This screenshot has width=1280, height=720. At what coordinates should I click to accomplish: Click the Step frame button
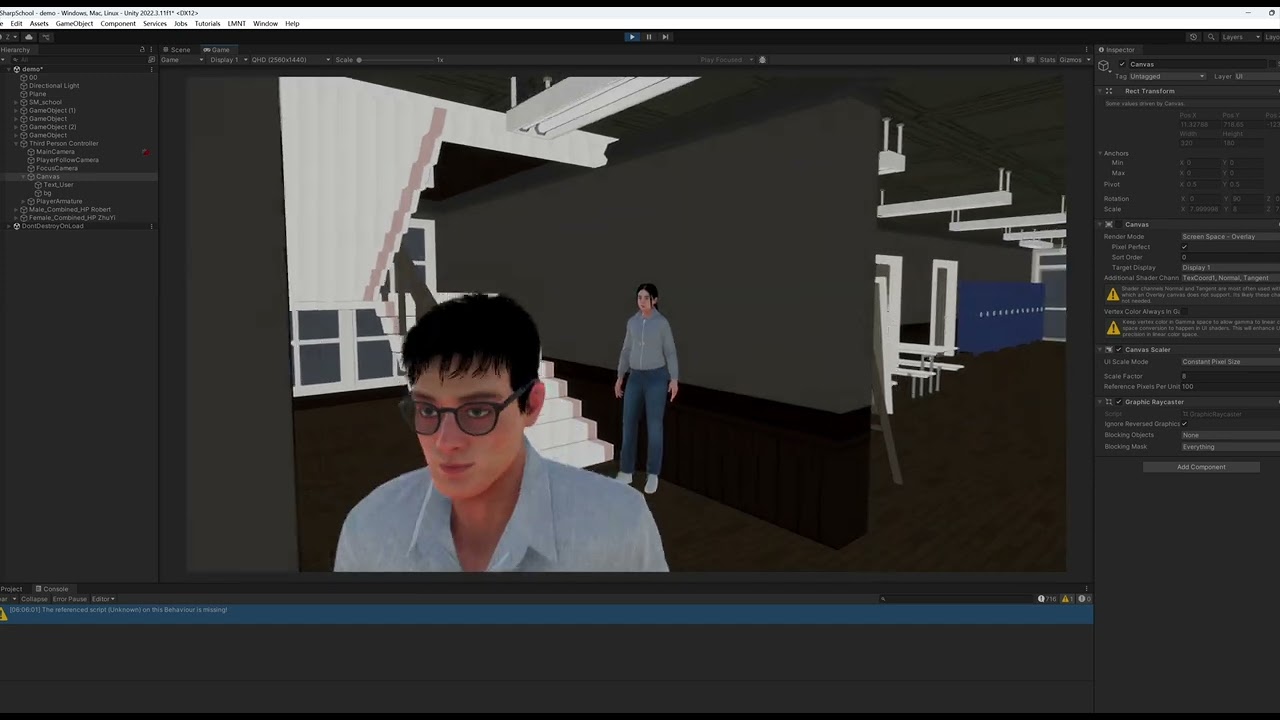(665, 37)
